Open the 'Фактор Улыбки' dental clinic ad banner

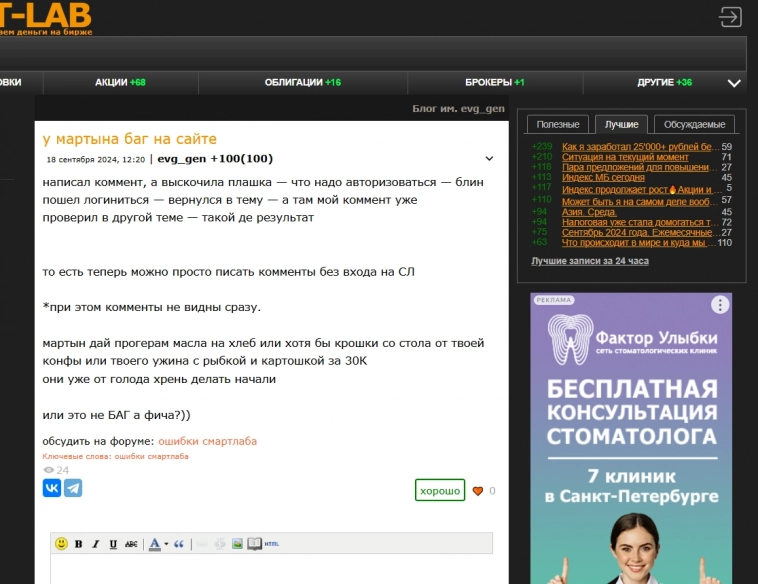click(x=631, y=438)
